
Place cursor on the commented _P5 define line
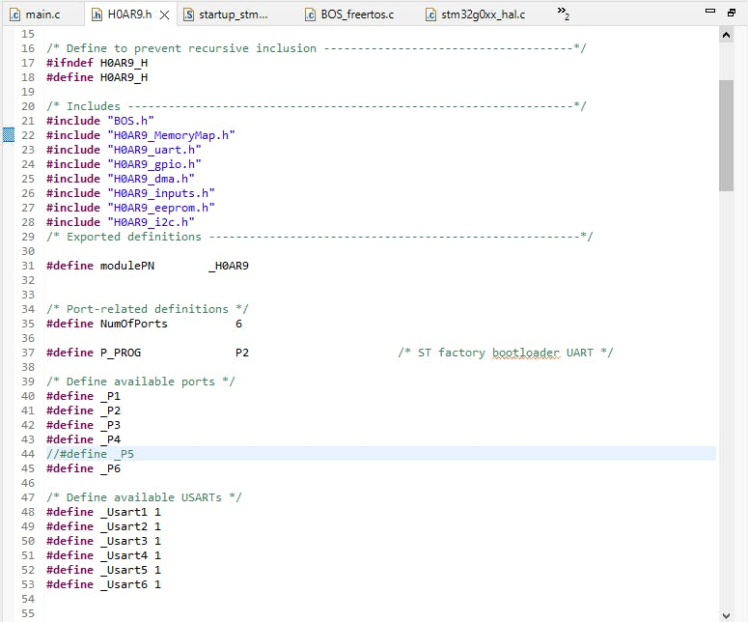[90, 454]
